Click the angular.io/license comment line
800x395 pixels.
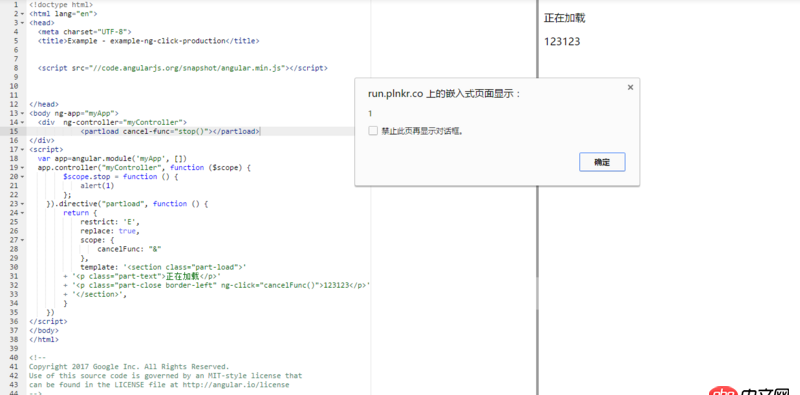159,385
